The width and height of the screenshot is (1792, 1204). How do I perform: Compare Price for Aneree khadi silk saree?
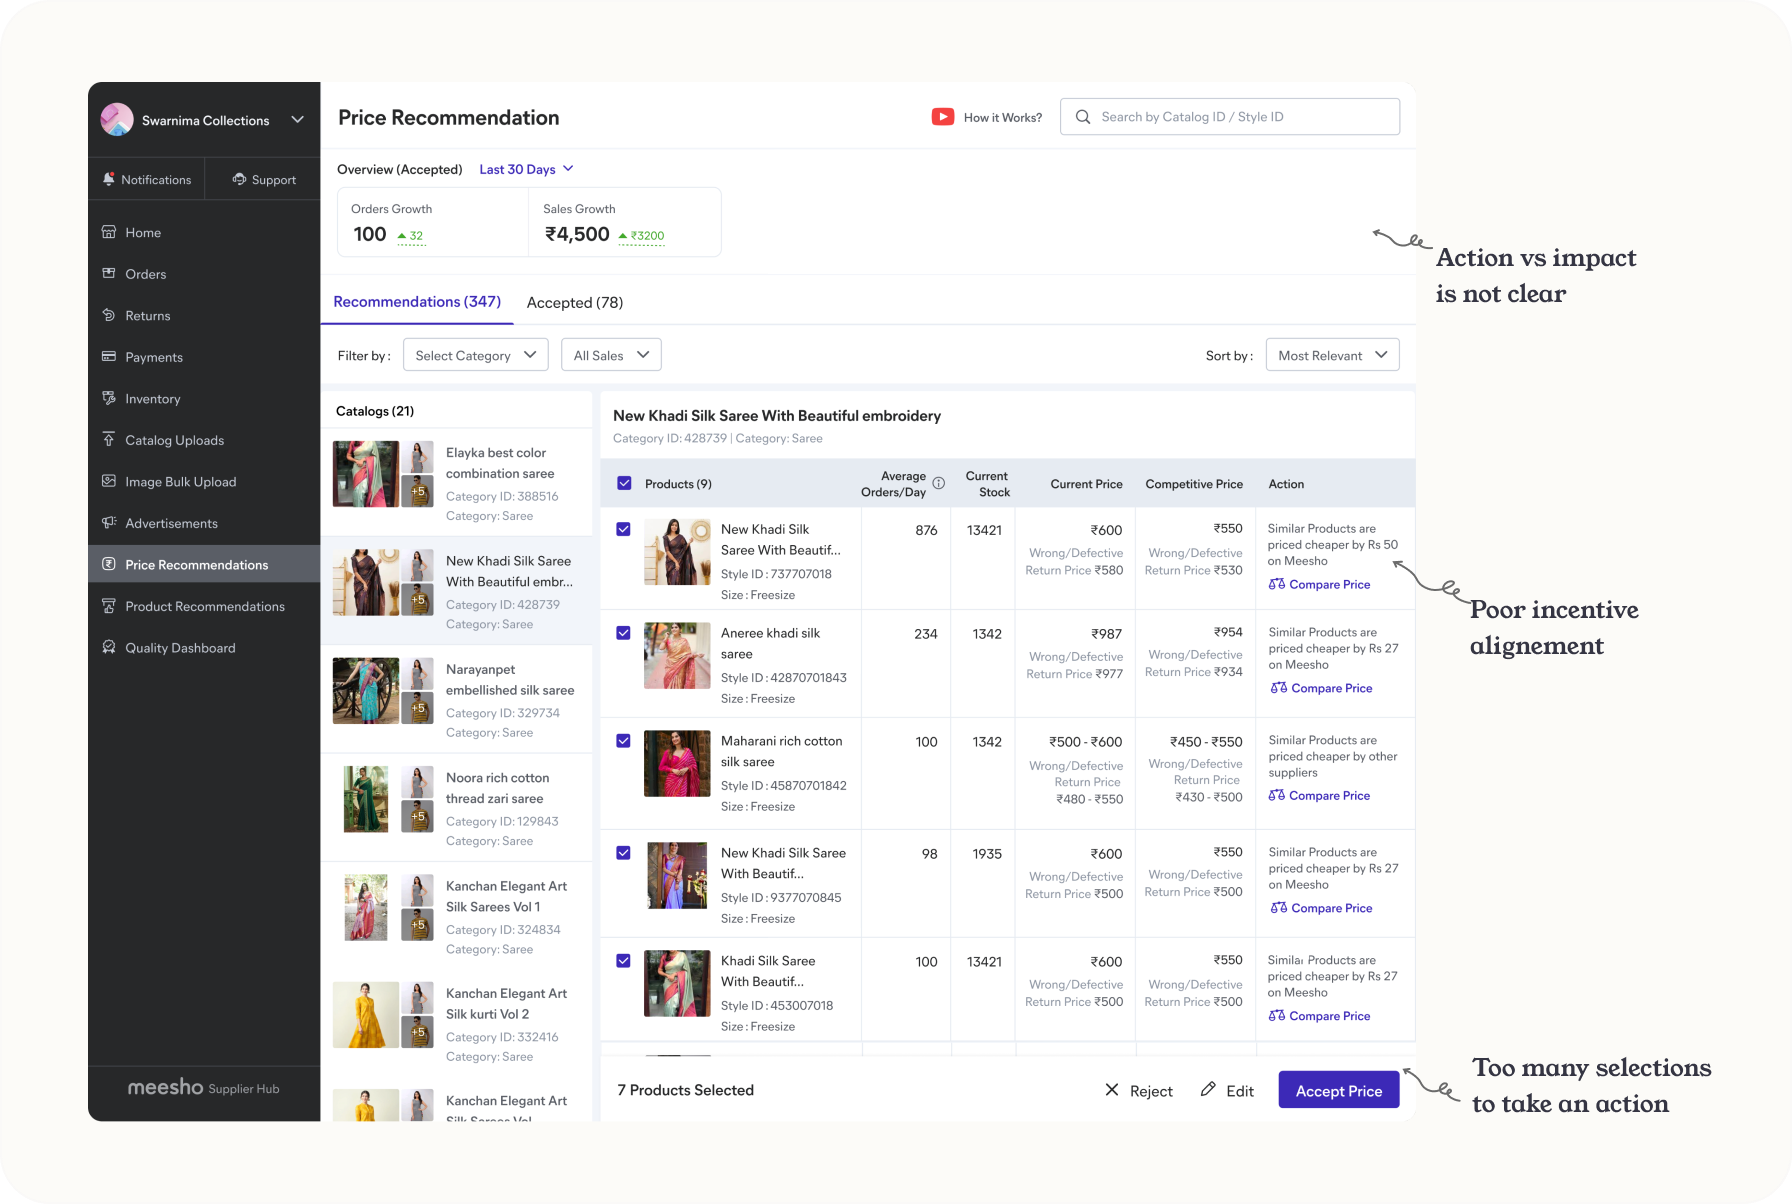coord(1321,688)
